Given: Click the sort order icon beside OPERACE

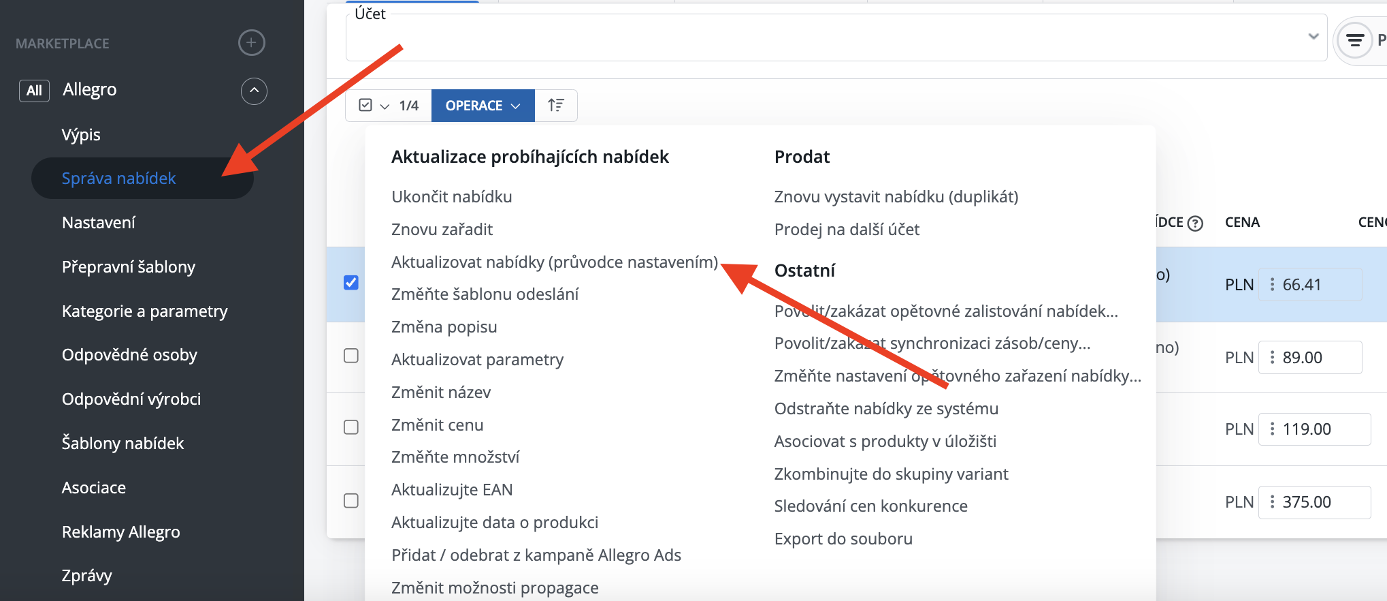Looking at the screenshot, I should pos(556,105).
